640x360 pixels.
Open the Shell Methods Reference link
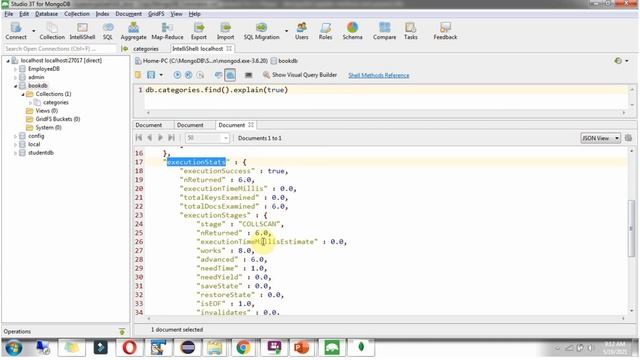coord(378,76)
